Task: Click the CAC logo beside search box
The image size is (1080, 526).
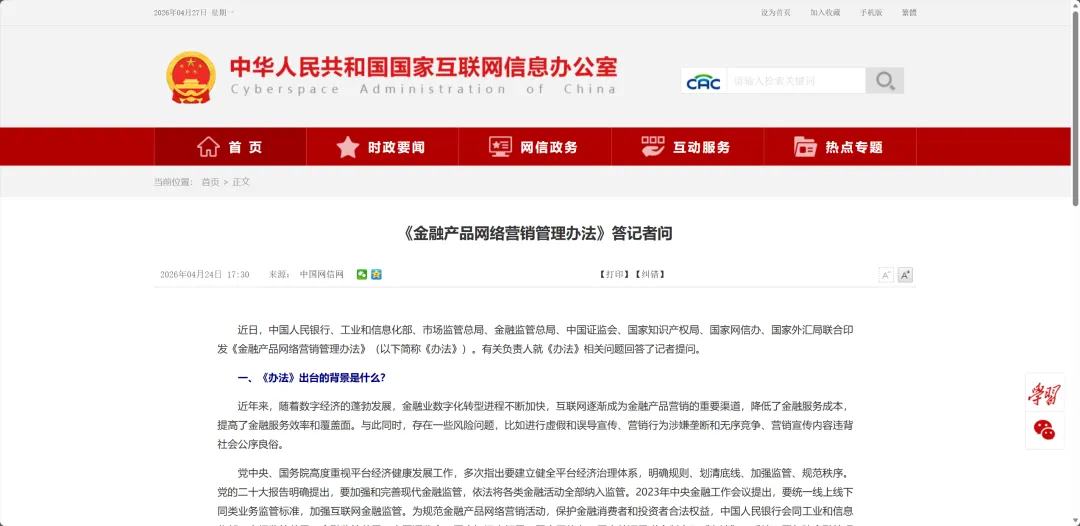Action: click(703, 81)
